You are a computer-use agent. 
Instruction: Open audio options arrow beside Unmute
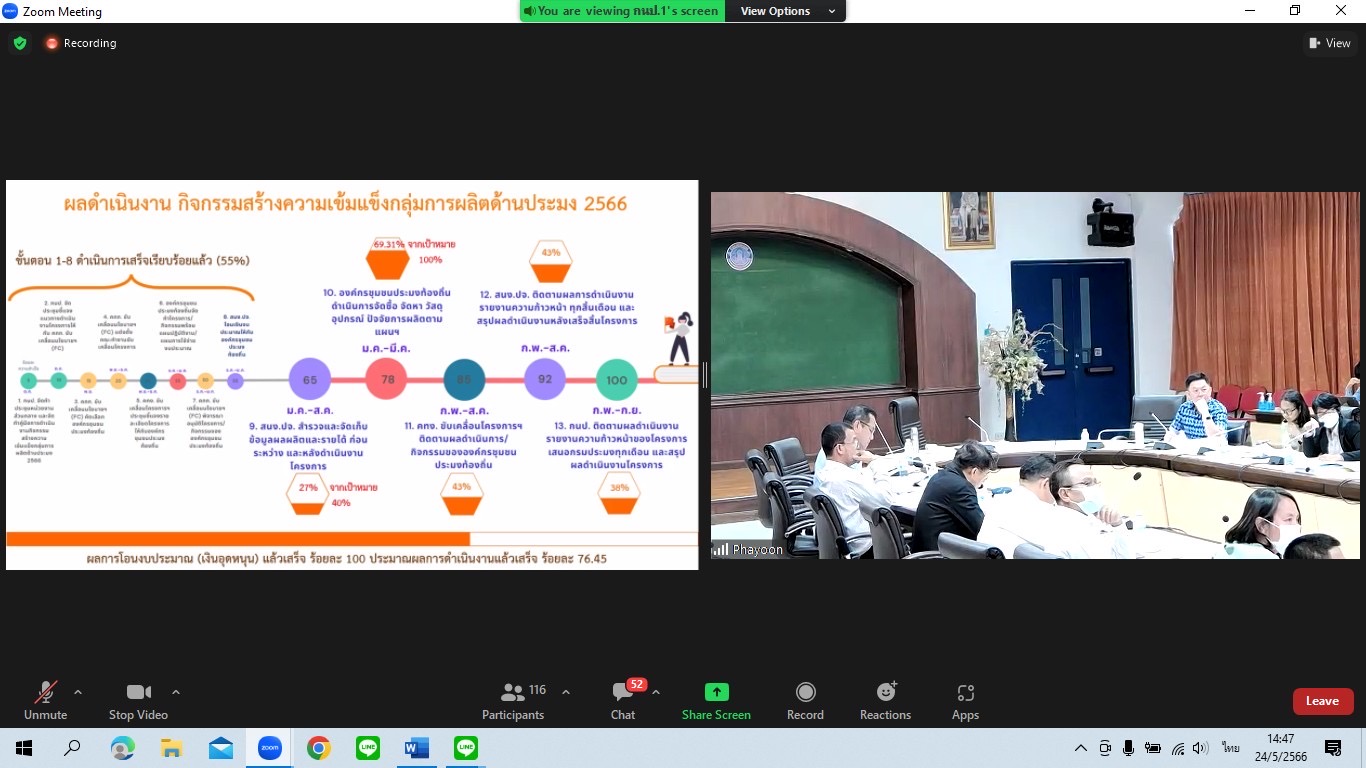tap(78, 692)
